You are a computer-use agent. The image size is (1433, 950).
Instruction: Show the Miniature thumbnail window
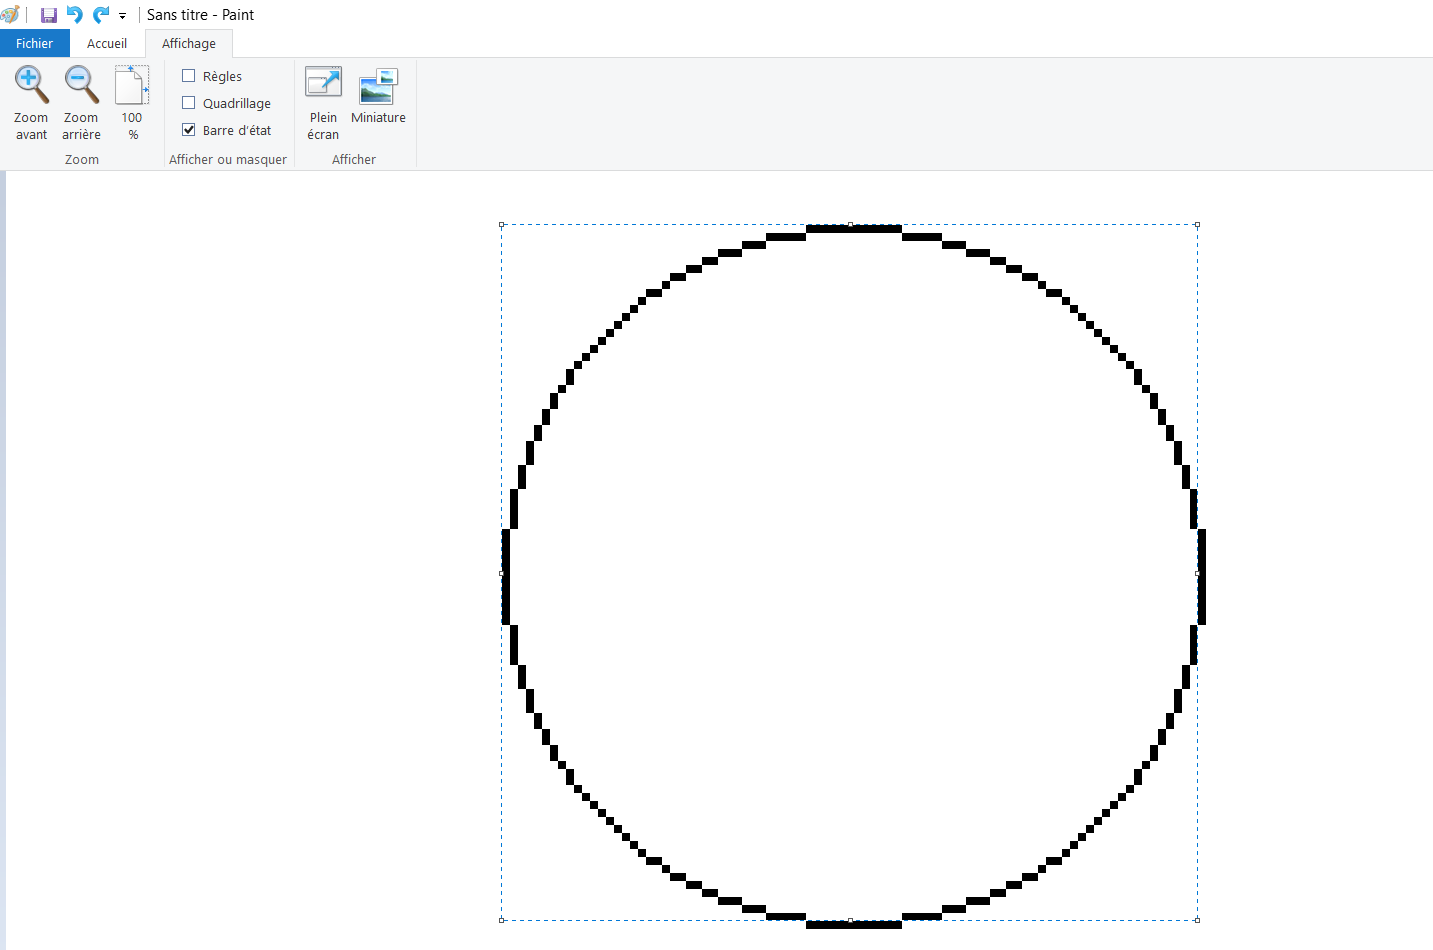click(378, 86)
